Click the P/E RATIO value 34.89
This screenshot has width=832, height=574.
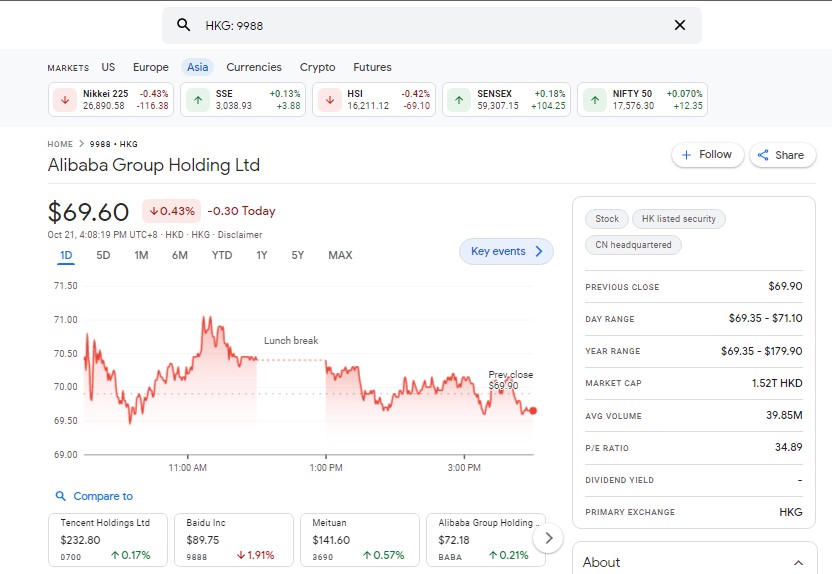tap(788, 447)
